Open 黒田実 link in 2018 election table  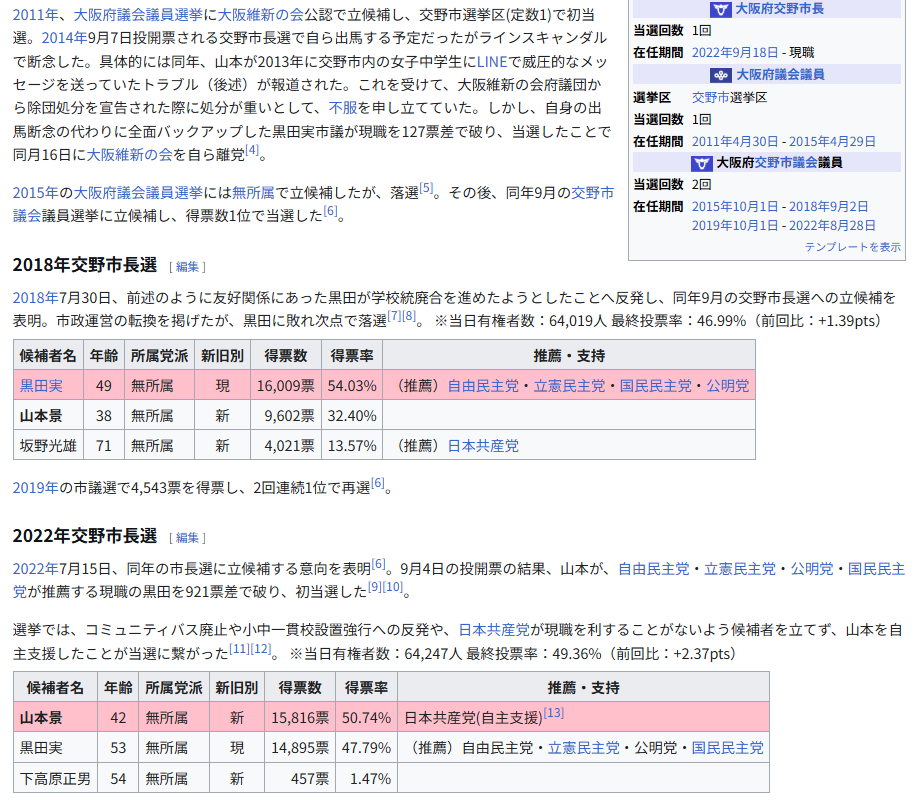pyautogui.click(x=41, y=386)
